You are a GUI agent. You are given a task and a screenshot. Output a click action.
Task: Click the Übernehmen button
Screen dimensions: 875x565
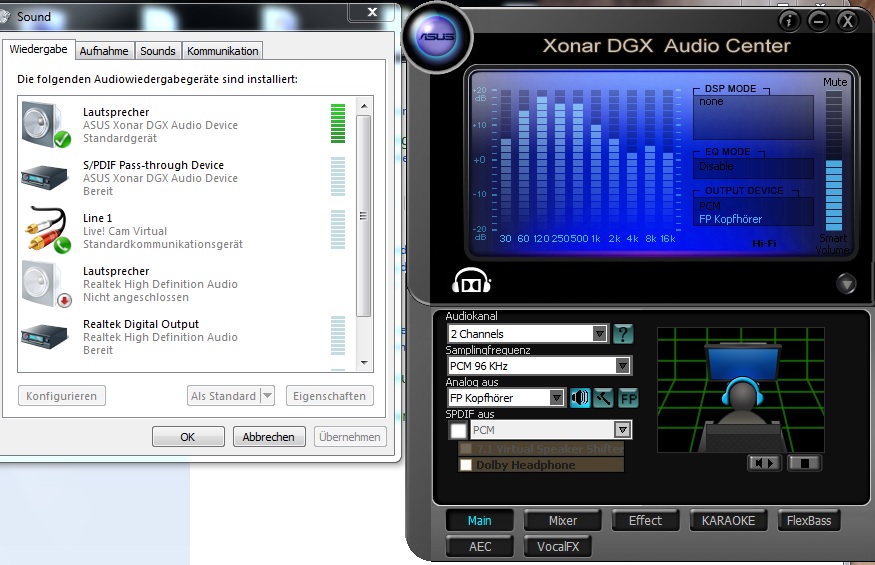point(350,437)
